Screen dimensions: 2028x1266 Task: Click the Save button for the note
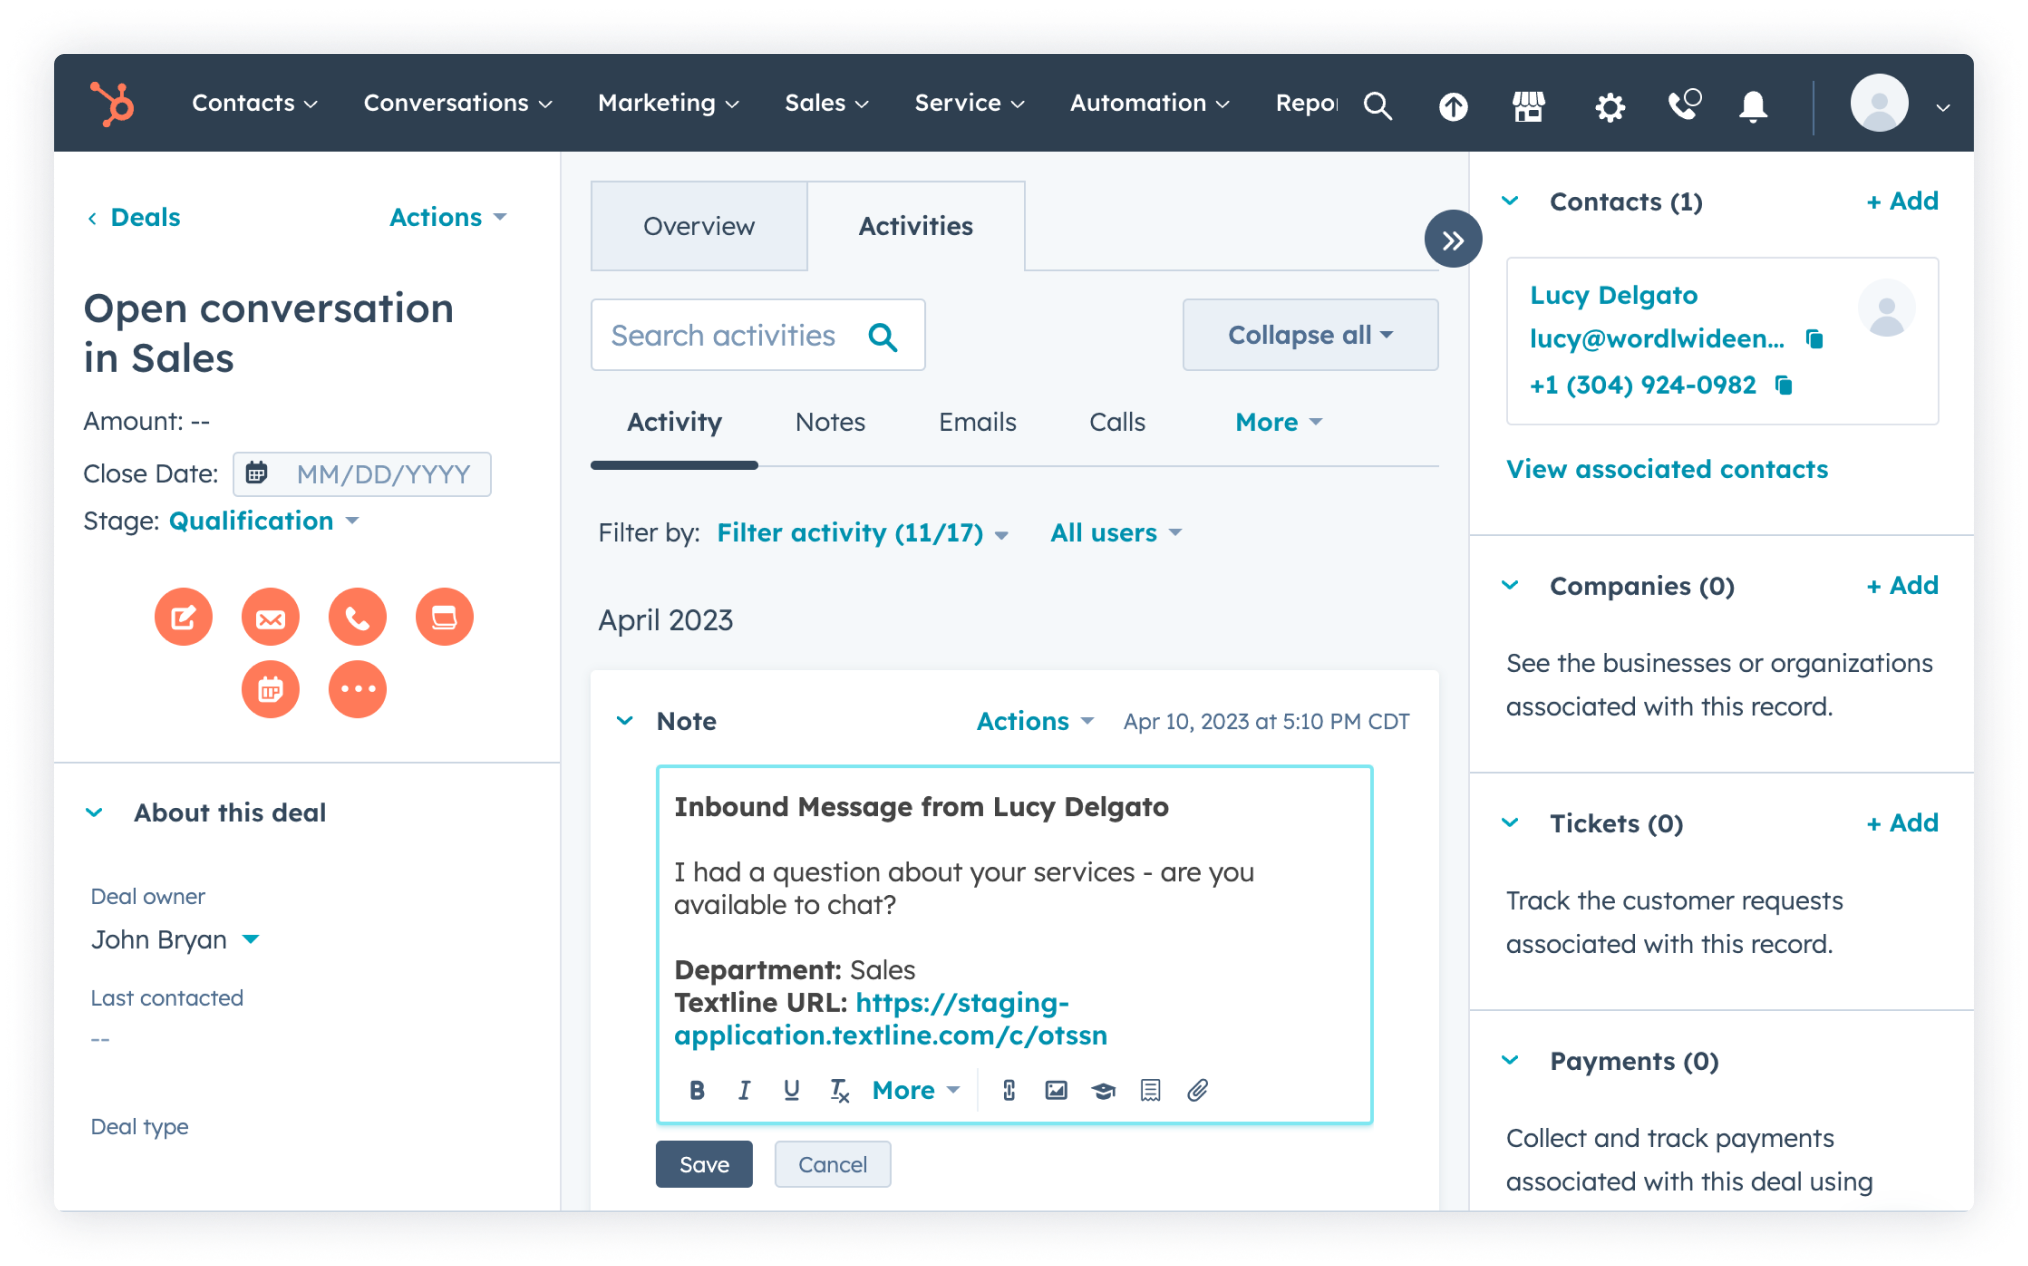coord(704,1163)
